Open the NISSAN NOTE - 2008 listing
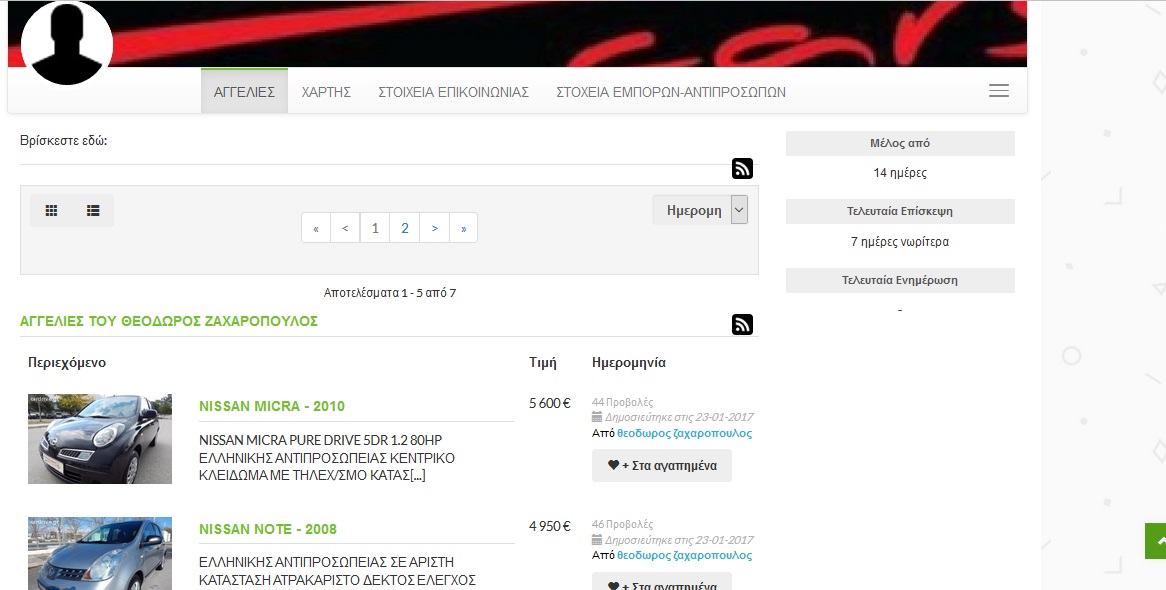Image resolution: width=1166 pixels, height=590 pixels. coord(268,529)
